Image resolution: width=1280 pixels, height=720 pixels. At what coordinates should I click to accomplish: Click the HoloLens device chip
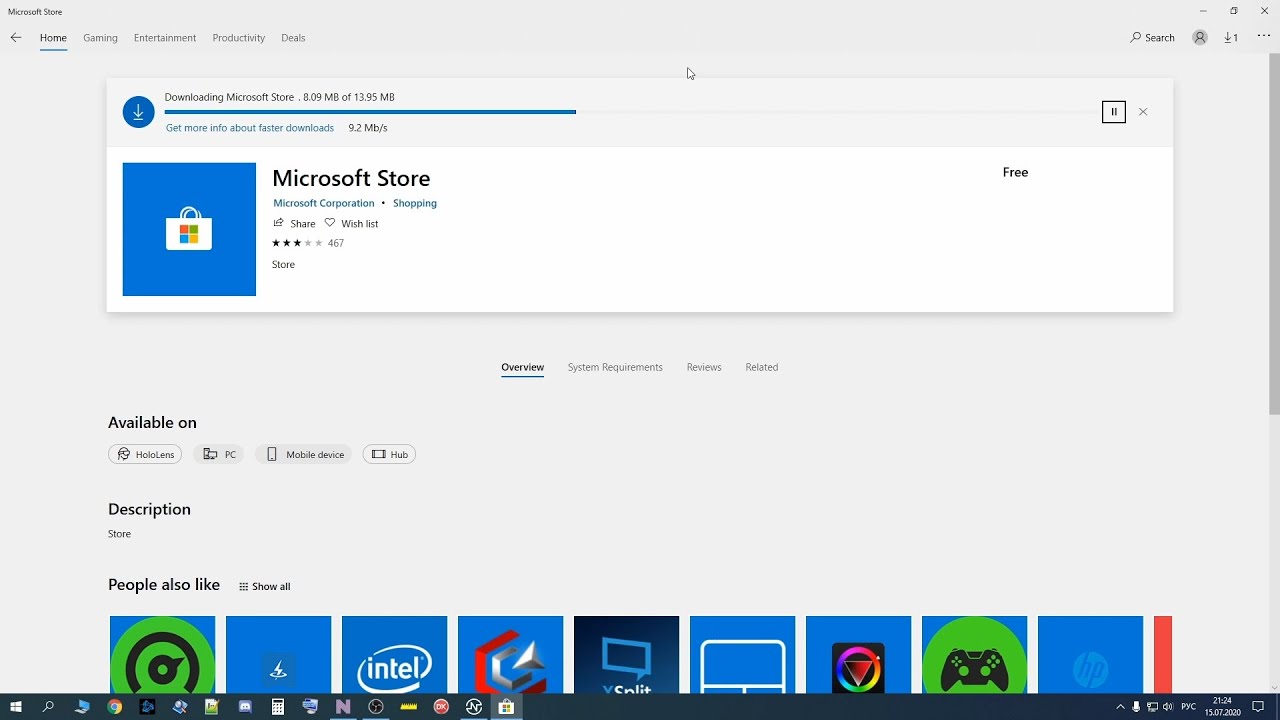coord(145,454)
